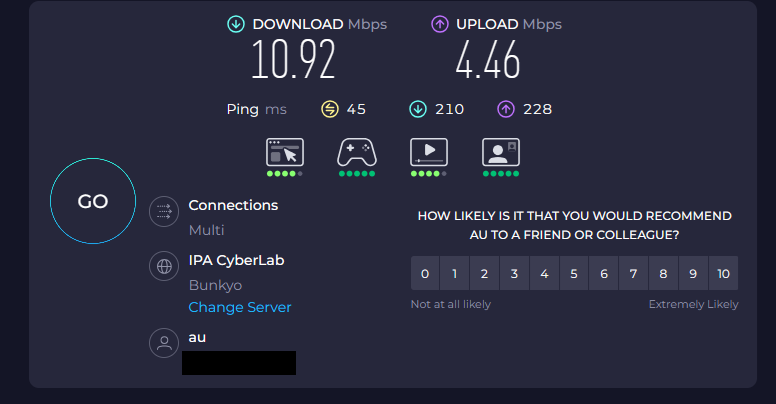Image resolution: width=776 pixels, height=404 pixels.
Task: Click the user account icon
Action: coord(162,344)
